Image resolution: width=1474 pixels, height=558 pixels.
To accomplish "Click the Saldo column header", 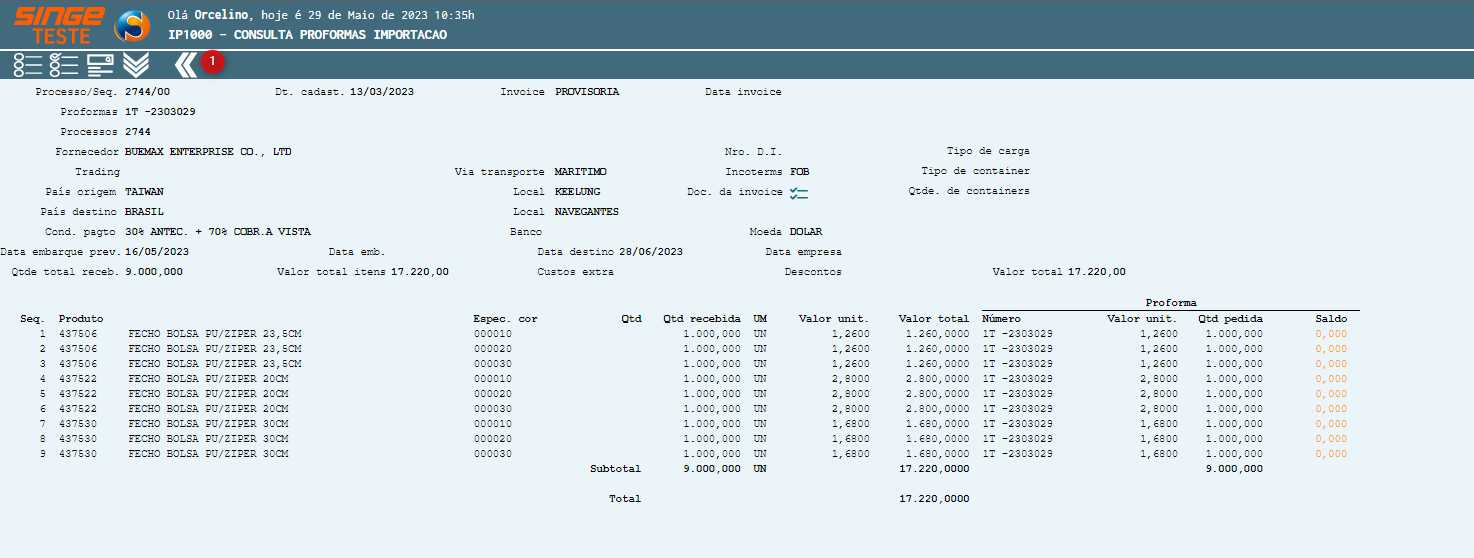I will click(x=1331, y=319).
